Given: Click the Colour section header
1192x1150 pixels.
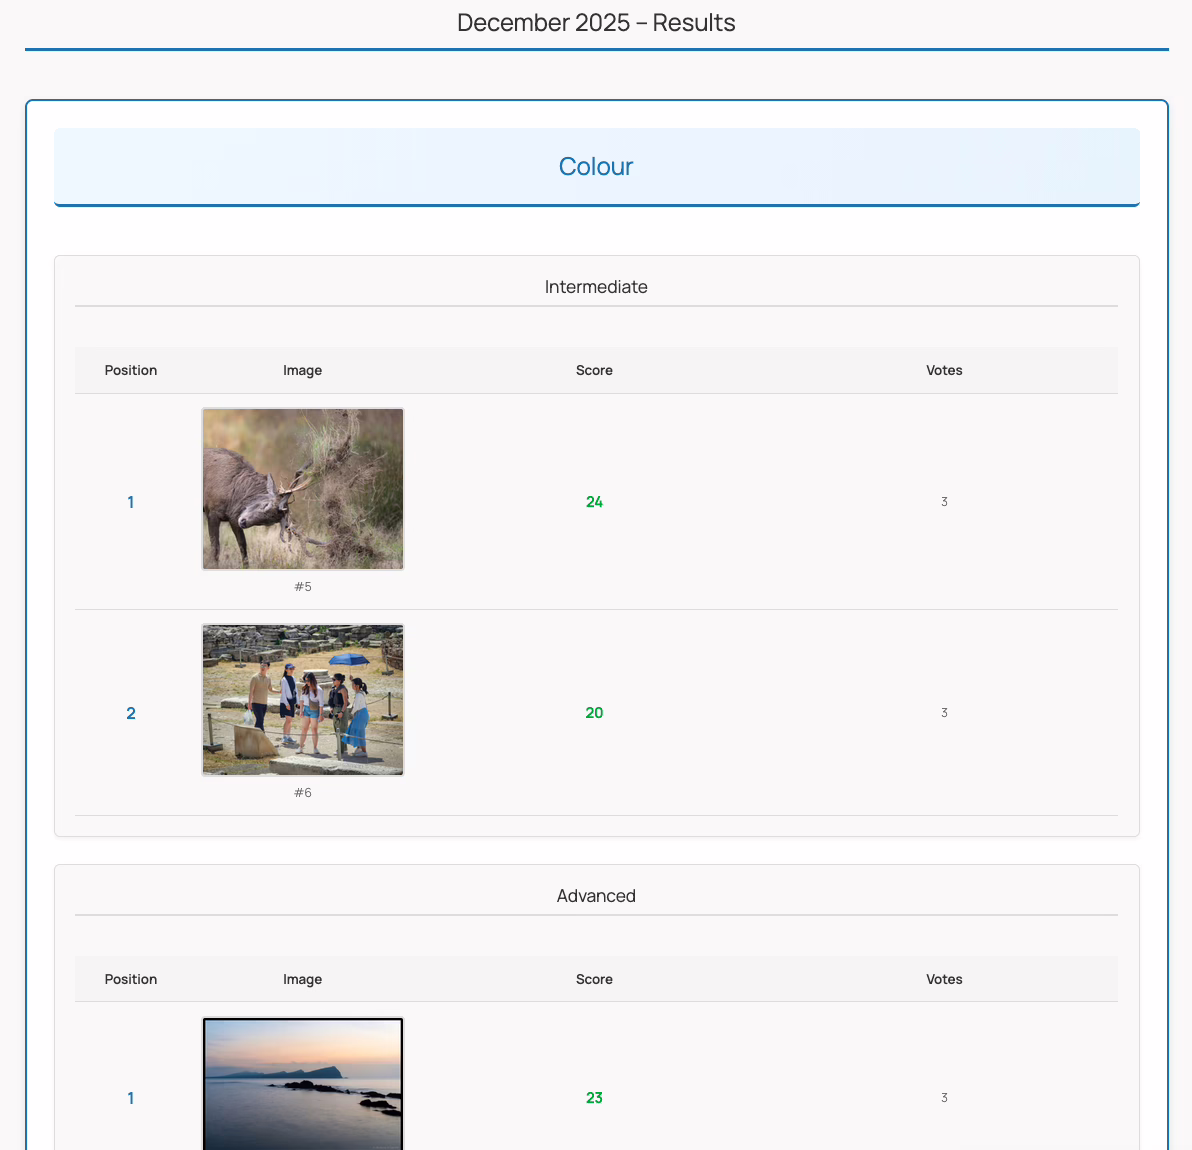Looking at the screenshot, I should [x=596, y=166].
